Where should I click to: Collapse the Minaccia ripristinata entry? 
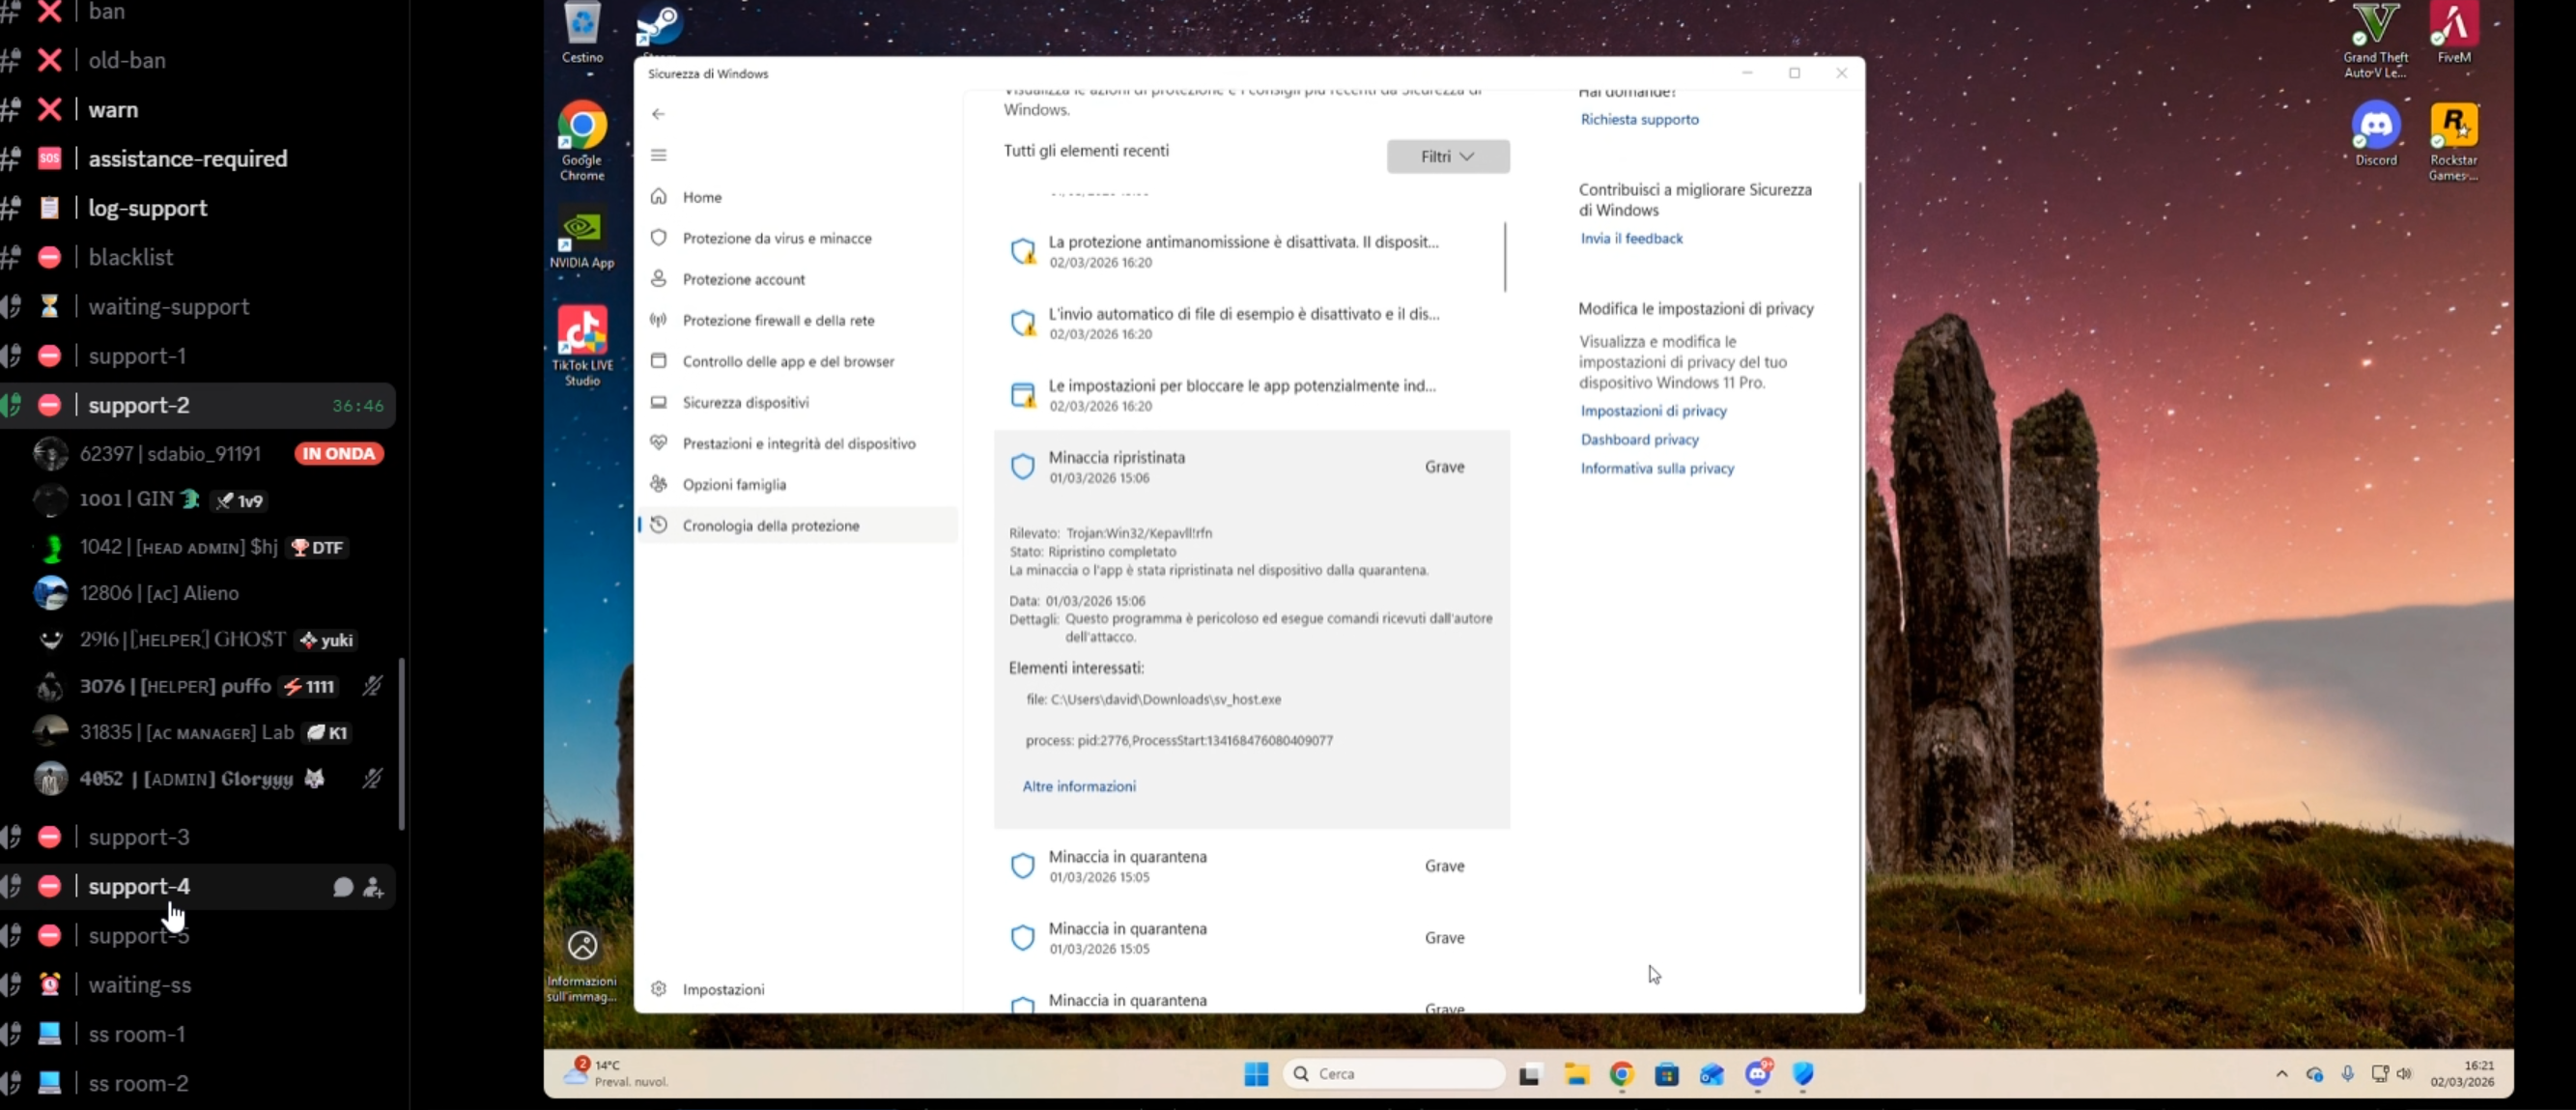(x=1251, y=467)
